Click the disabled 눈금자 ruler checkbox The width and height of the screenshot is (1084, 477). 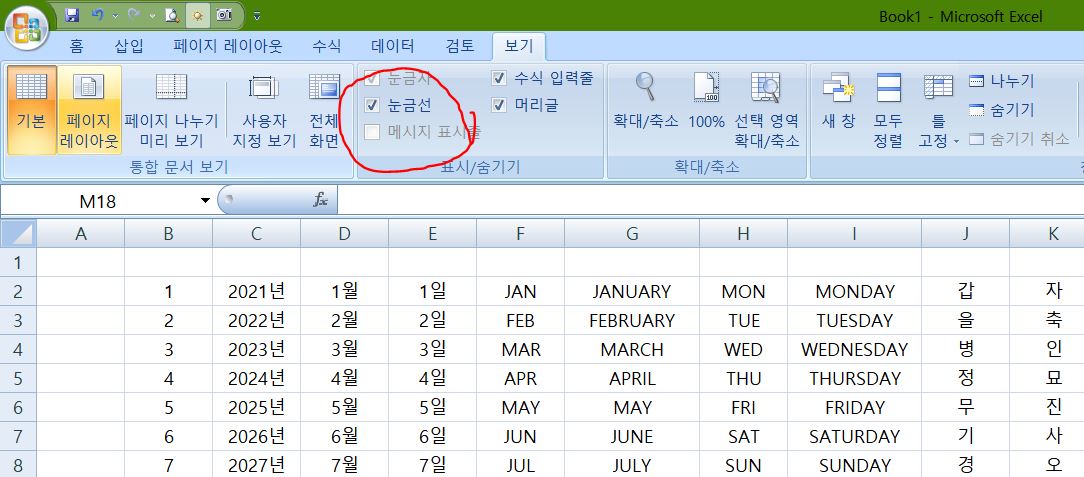pyautogui.click(x=372, y=78)
